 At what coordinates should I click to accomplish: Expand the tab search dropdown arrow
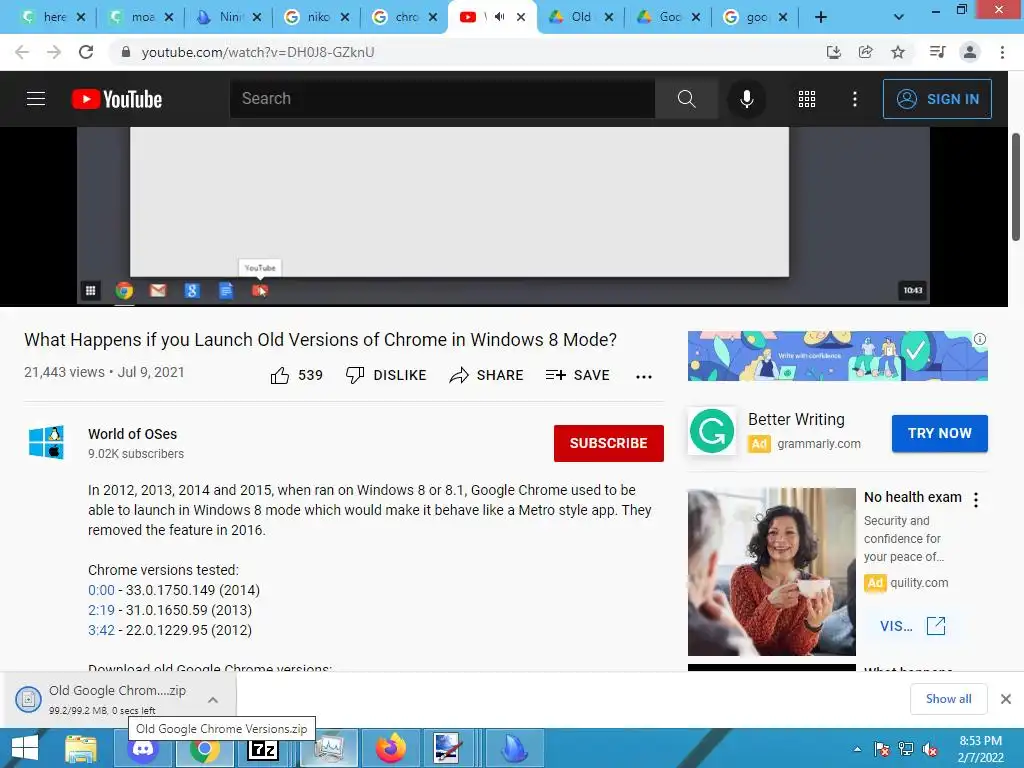[899, 17]
